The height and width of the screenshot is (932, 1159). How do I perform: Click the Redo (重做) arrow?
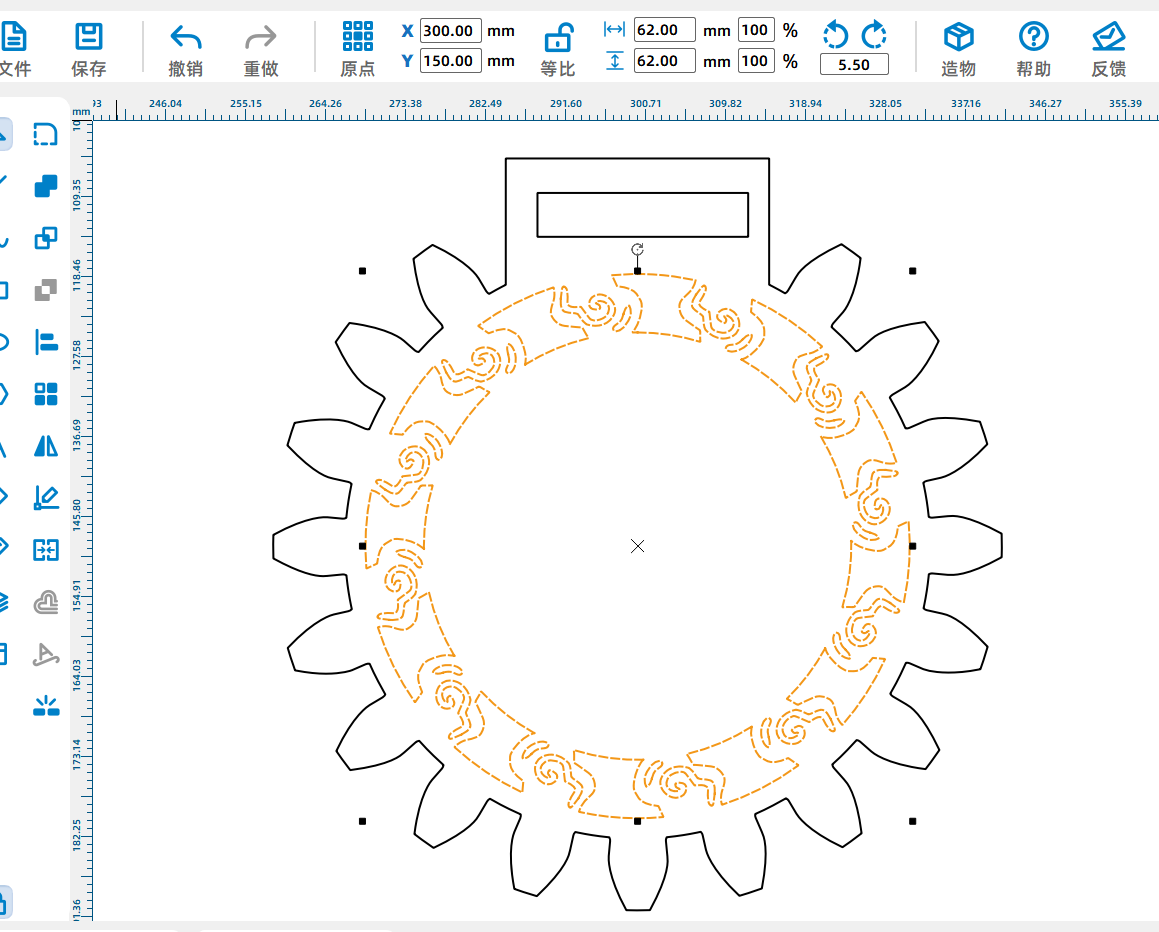[260, 50]
